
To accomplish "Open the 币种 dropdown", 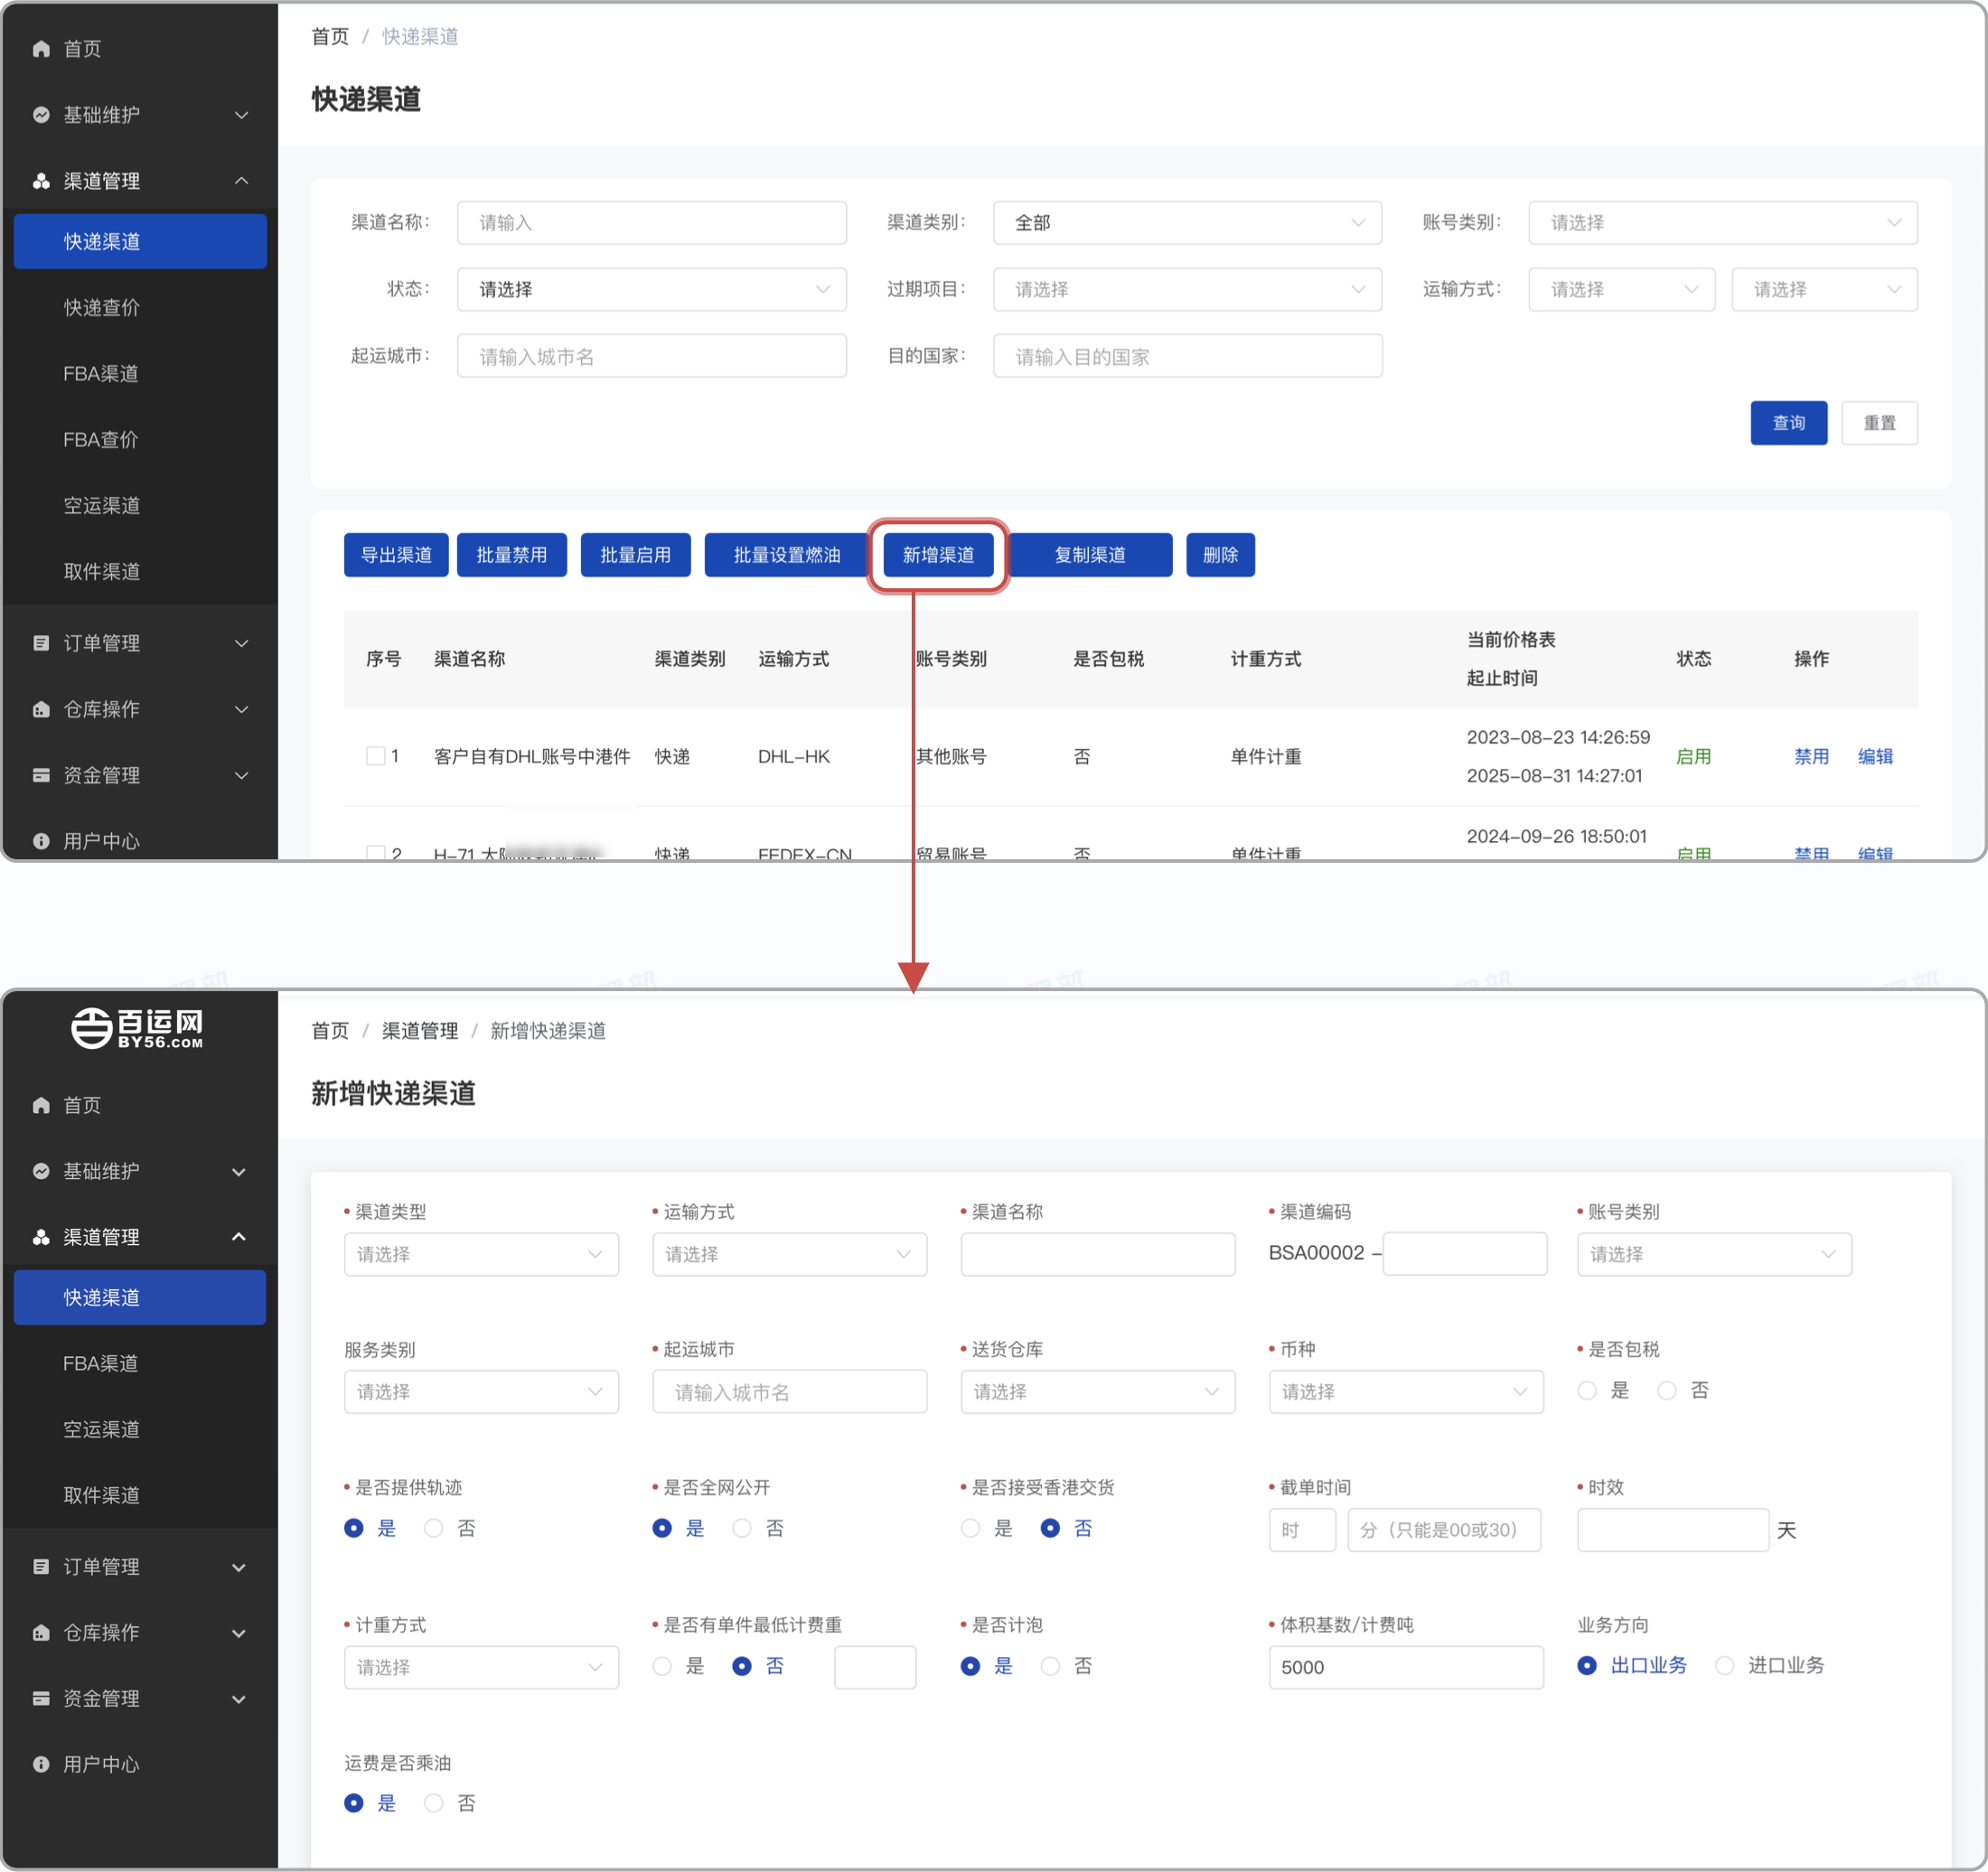I will 1405,1392.
